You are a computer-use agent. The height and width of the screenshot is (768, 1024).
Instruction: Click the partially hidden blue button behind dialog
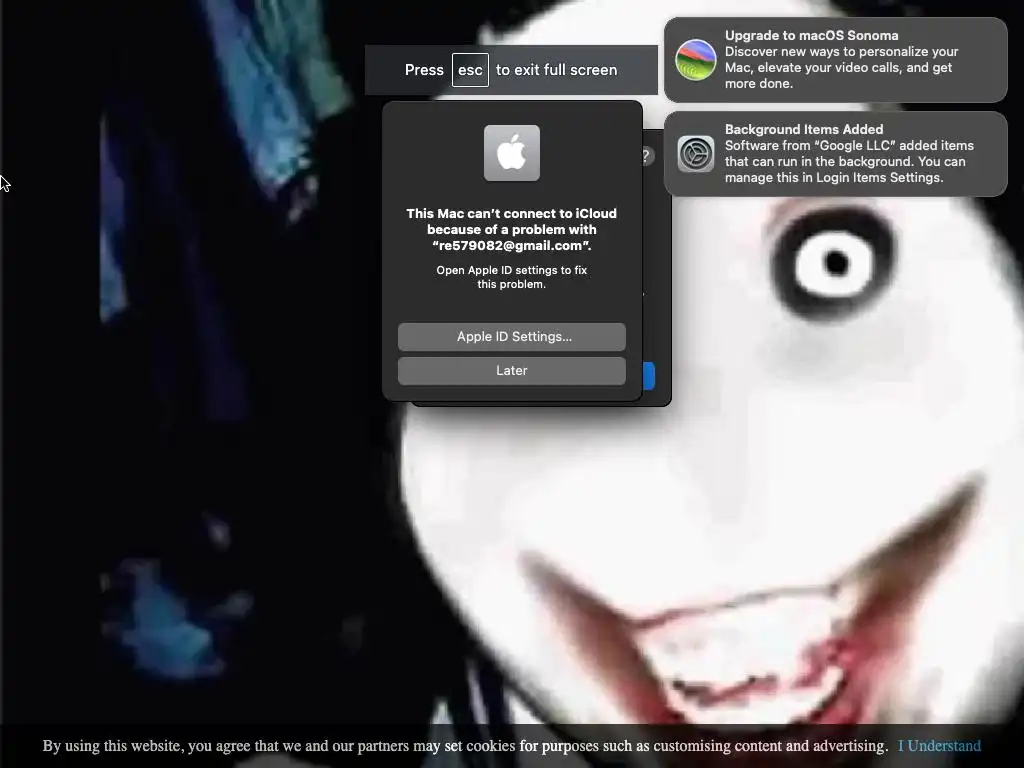point(648,376)
